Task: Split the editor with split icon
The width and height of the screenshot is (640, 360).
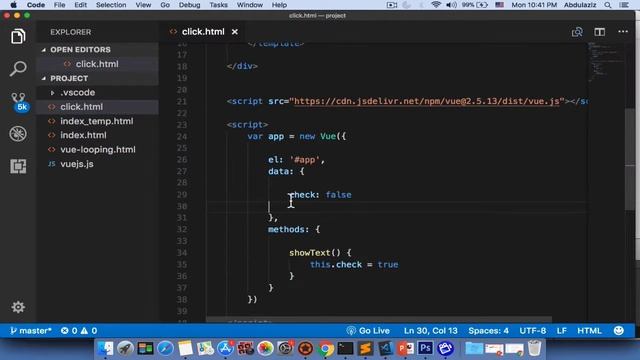Action: (599, 32)
